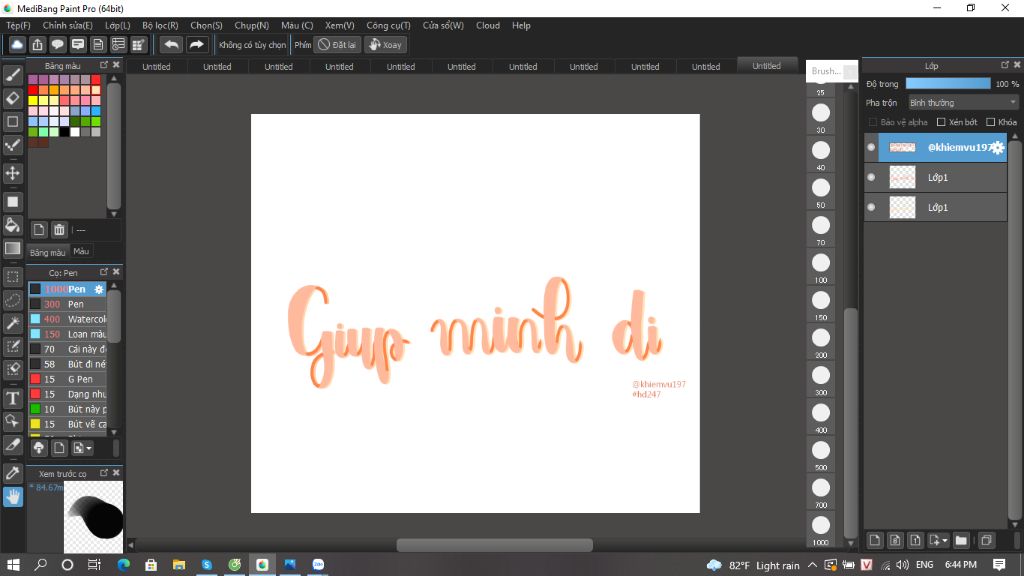Delete color using palette trash icon

point(59,230)
